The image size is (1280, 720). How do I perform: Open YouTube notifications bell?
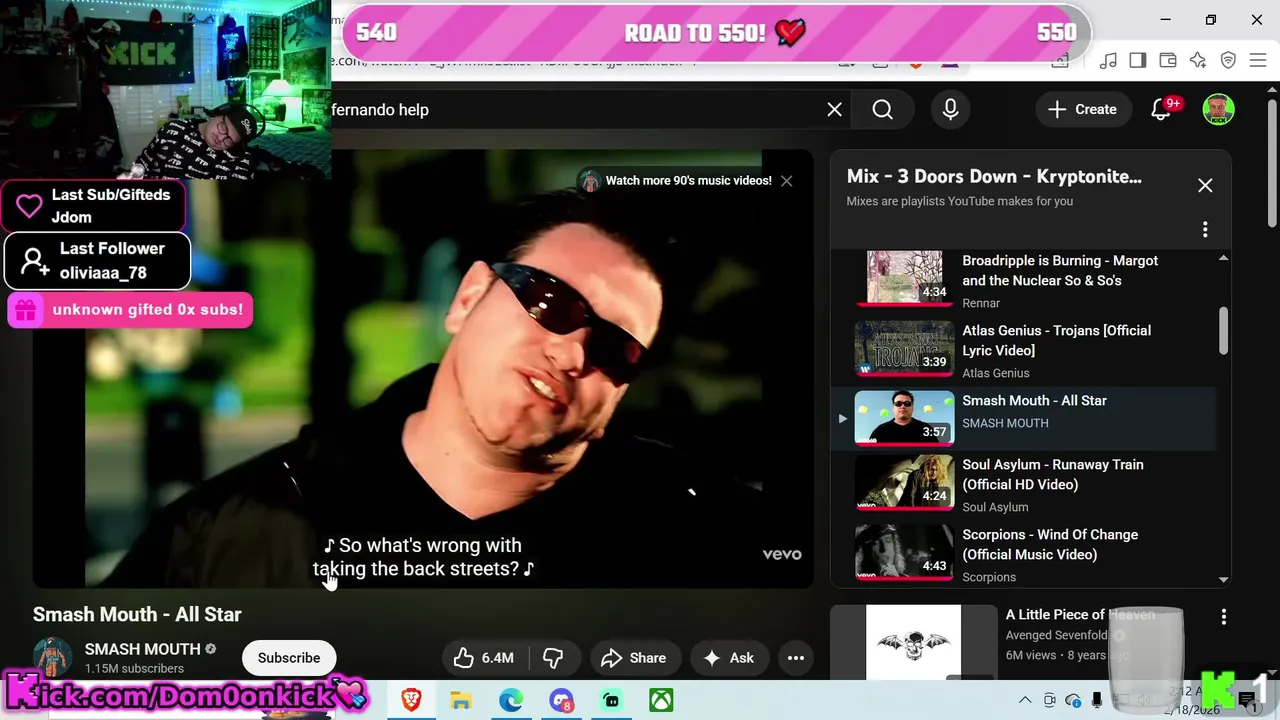1161,110
